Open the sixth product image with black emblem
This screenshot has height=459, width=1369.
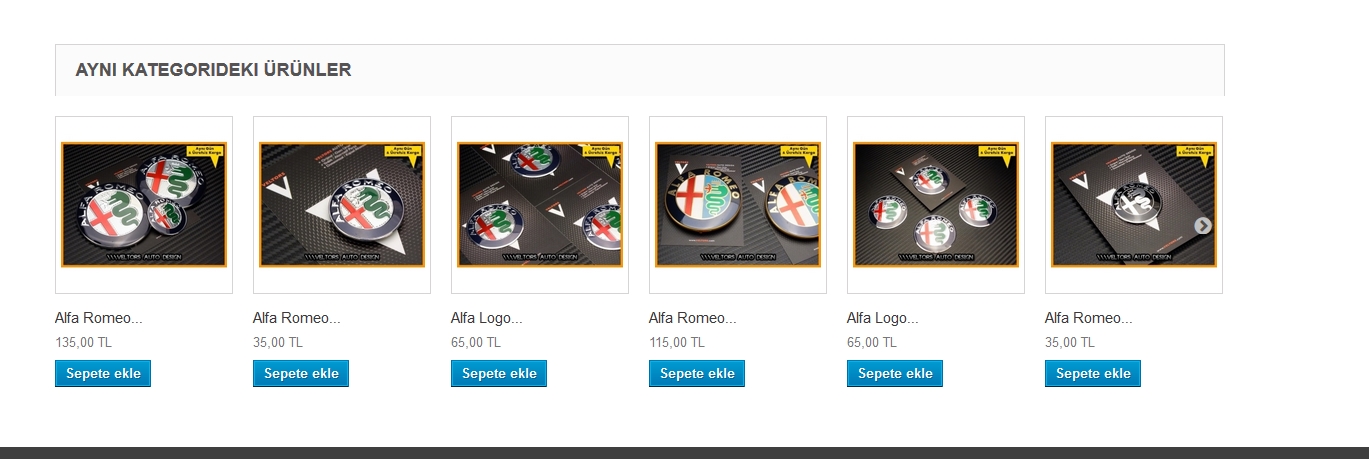coord(1134,205)
